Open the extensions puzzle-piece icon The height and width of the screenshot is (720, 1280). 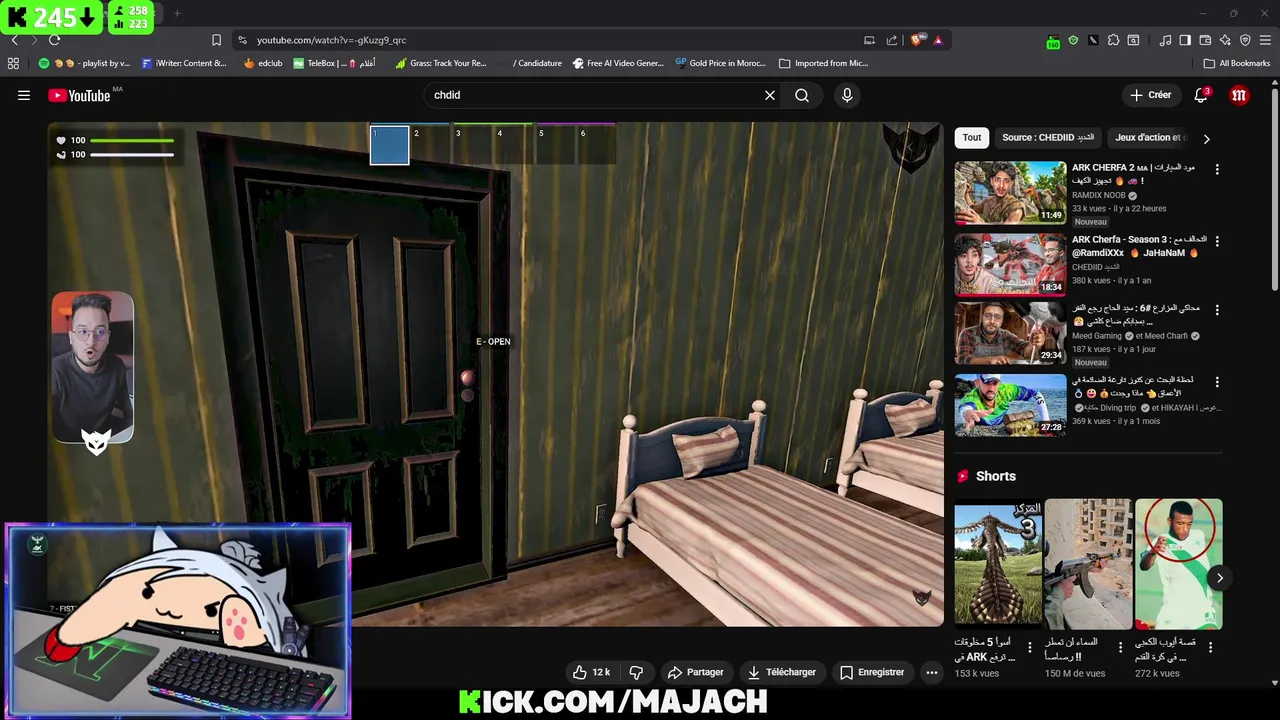pos(1113,40)
